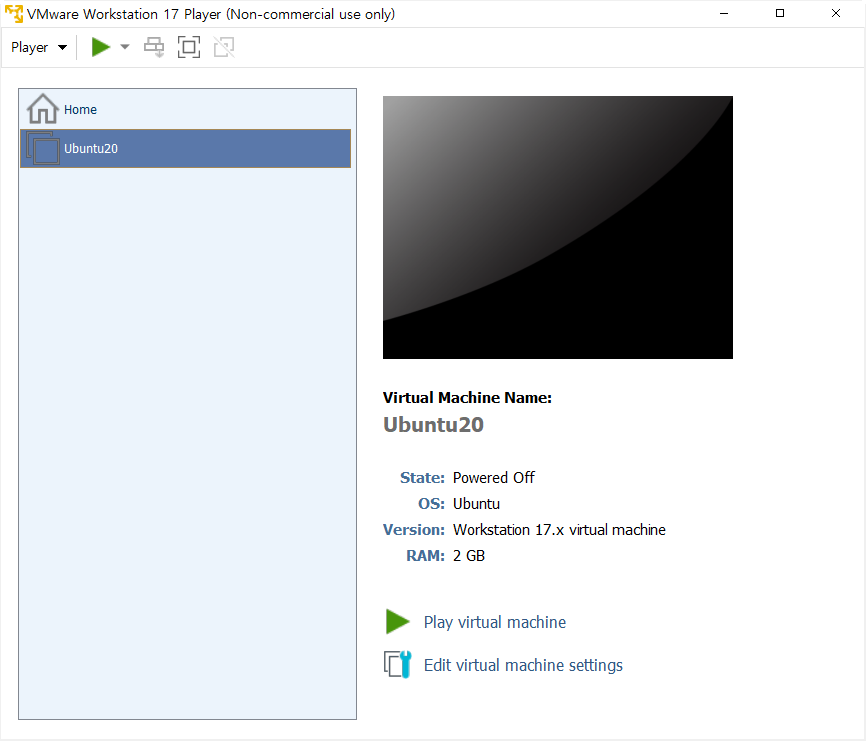Click Play virtual machine link
Screen dimensions: 866x741
click(495, 622)
